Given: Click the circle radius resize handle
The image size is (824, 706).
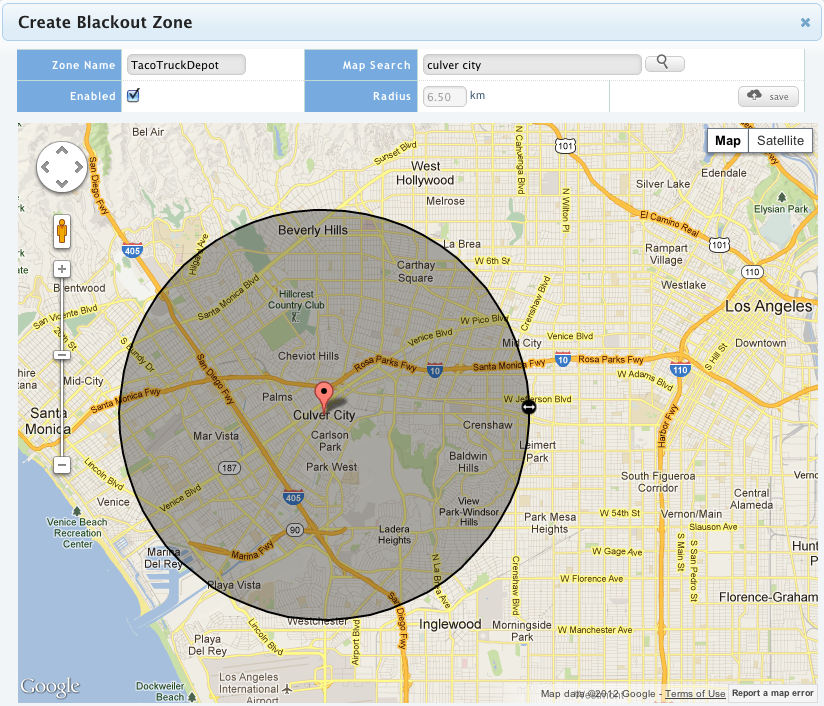Looking at the screenshot, I should [x=528, y=405].
